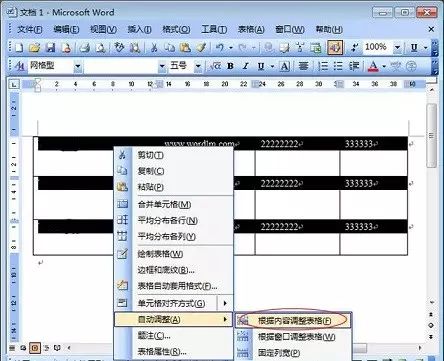Viewport: 444px width, 361px height.
Task: Click the center alignment icon
Action: [303, 66]
